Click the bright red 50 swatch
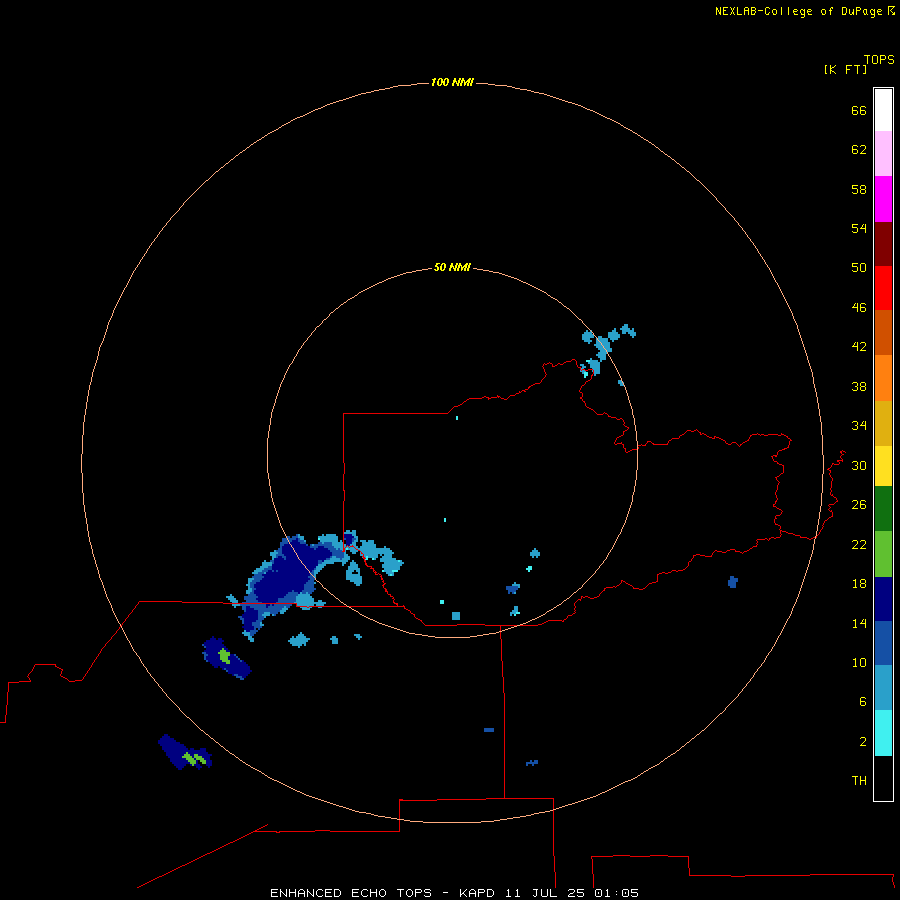Viewport: 900px width, 900px height. (883, 288)
